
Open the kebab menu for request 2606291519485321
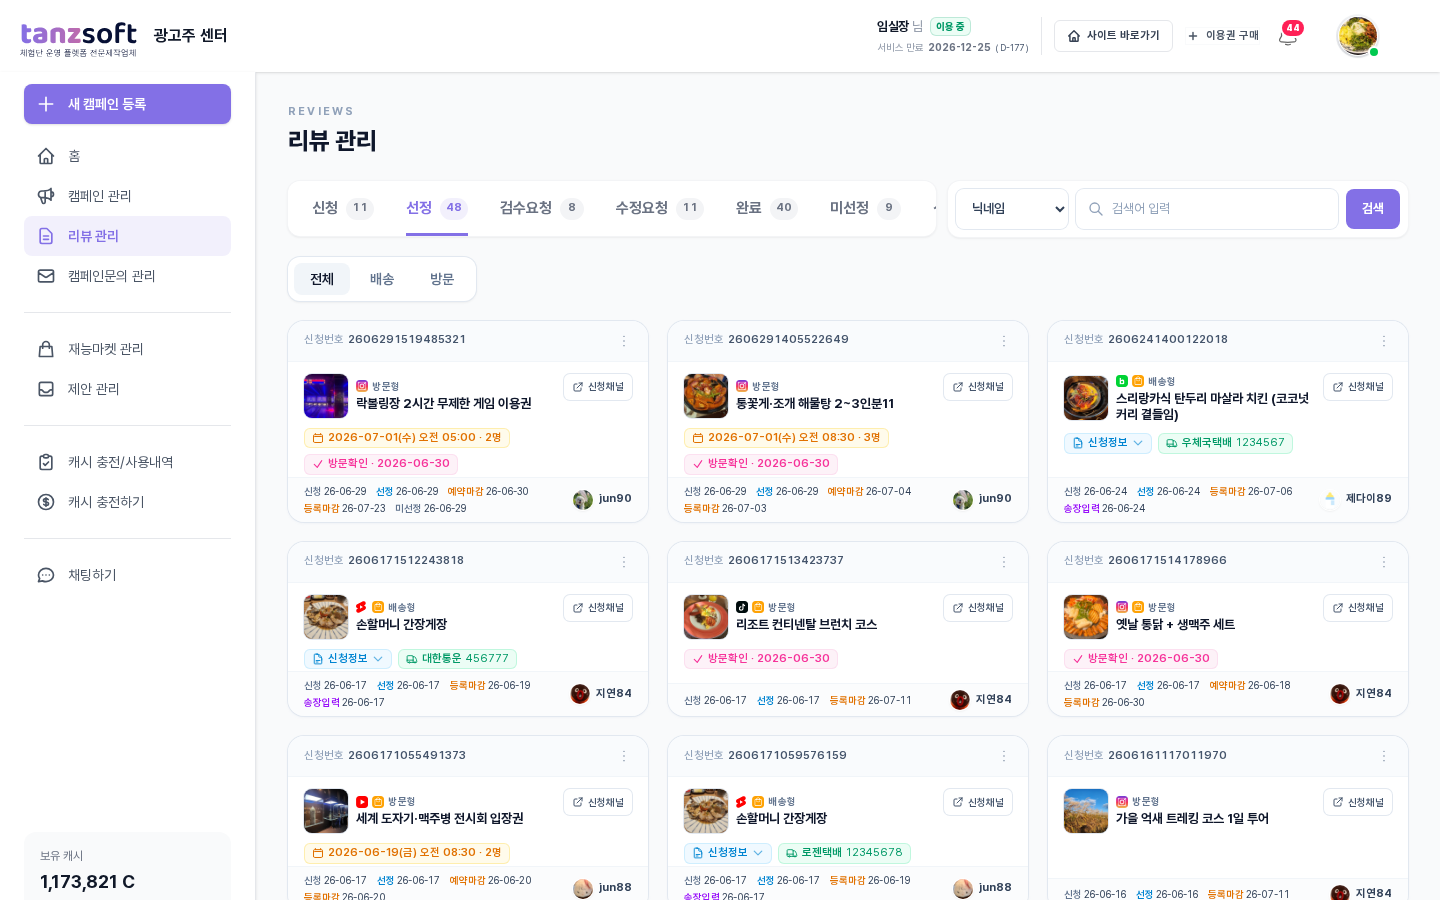click(624, 341)
